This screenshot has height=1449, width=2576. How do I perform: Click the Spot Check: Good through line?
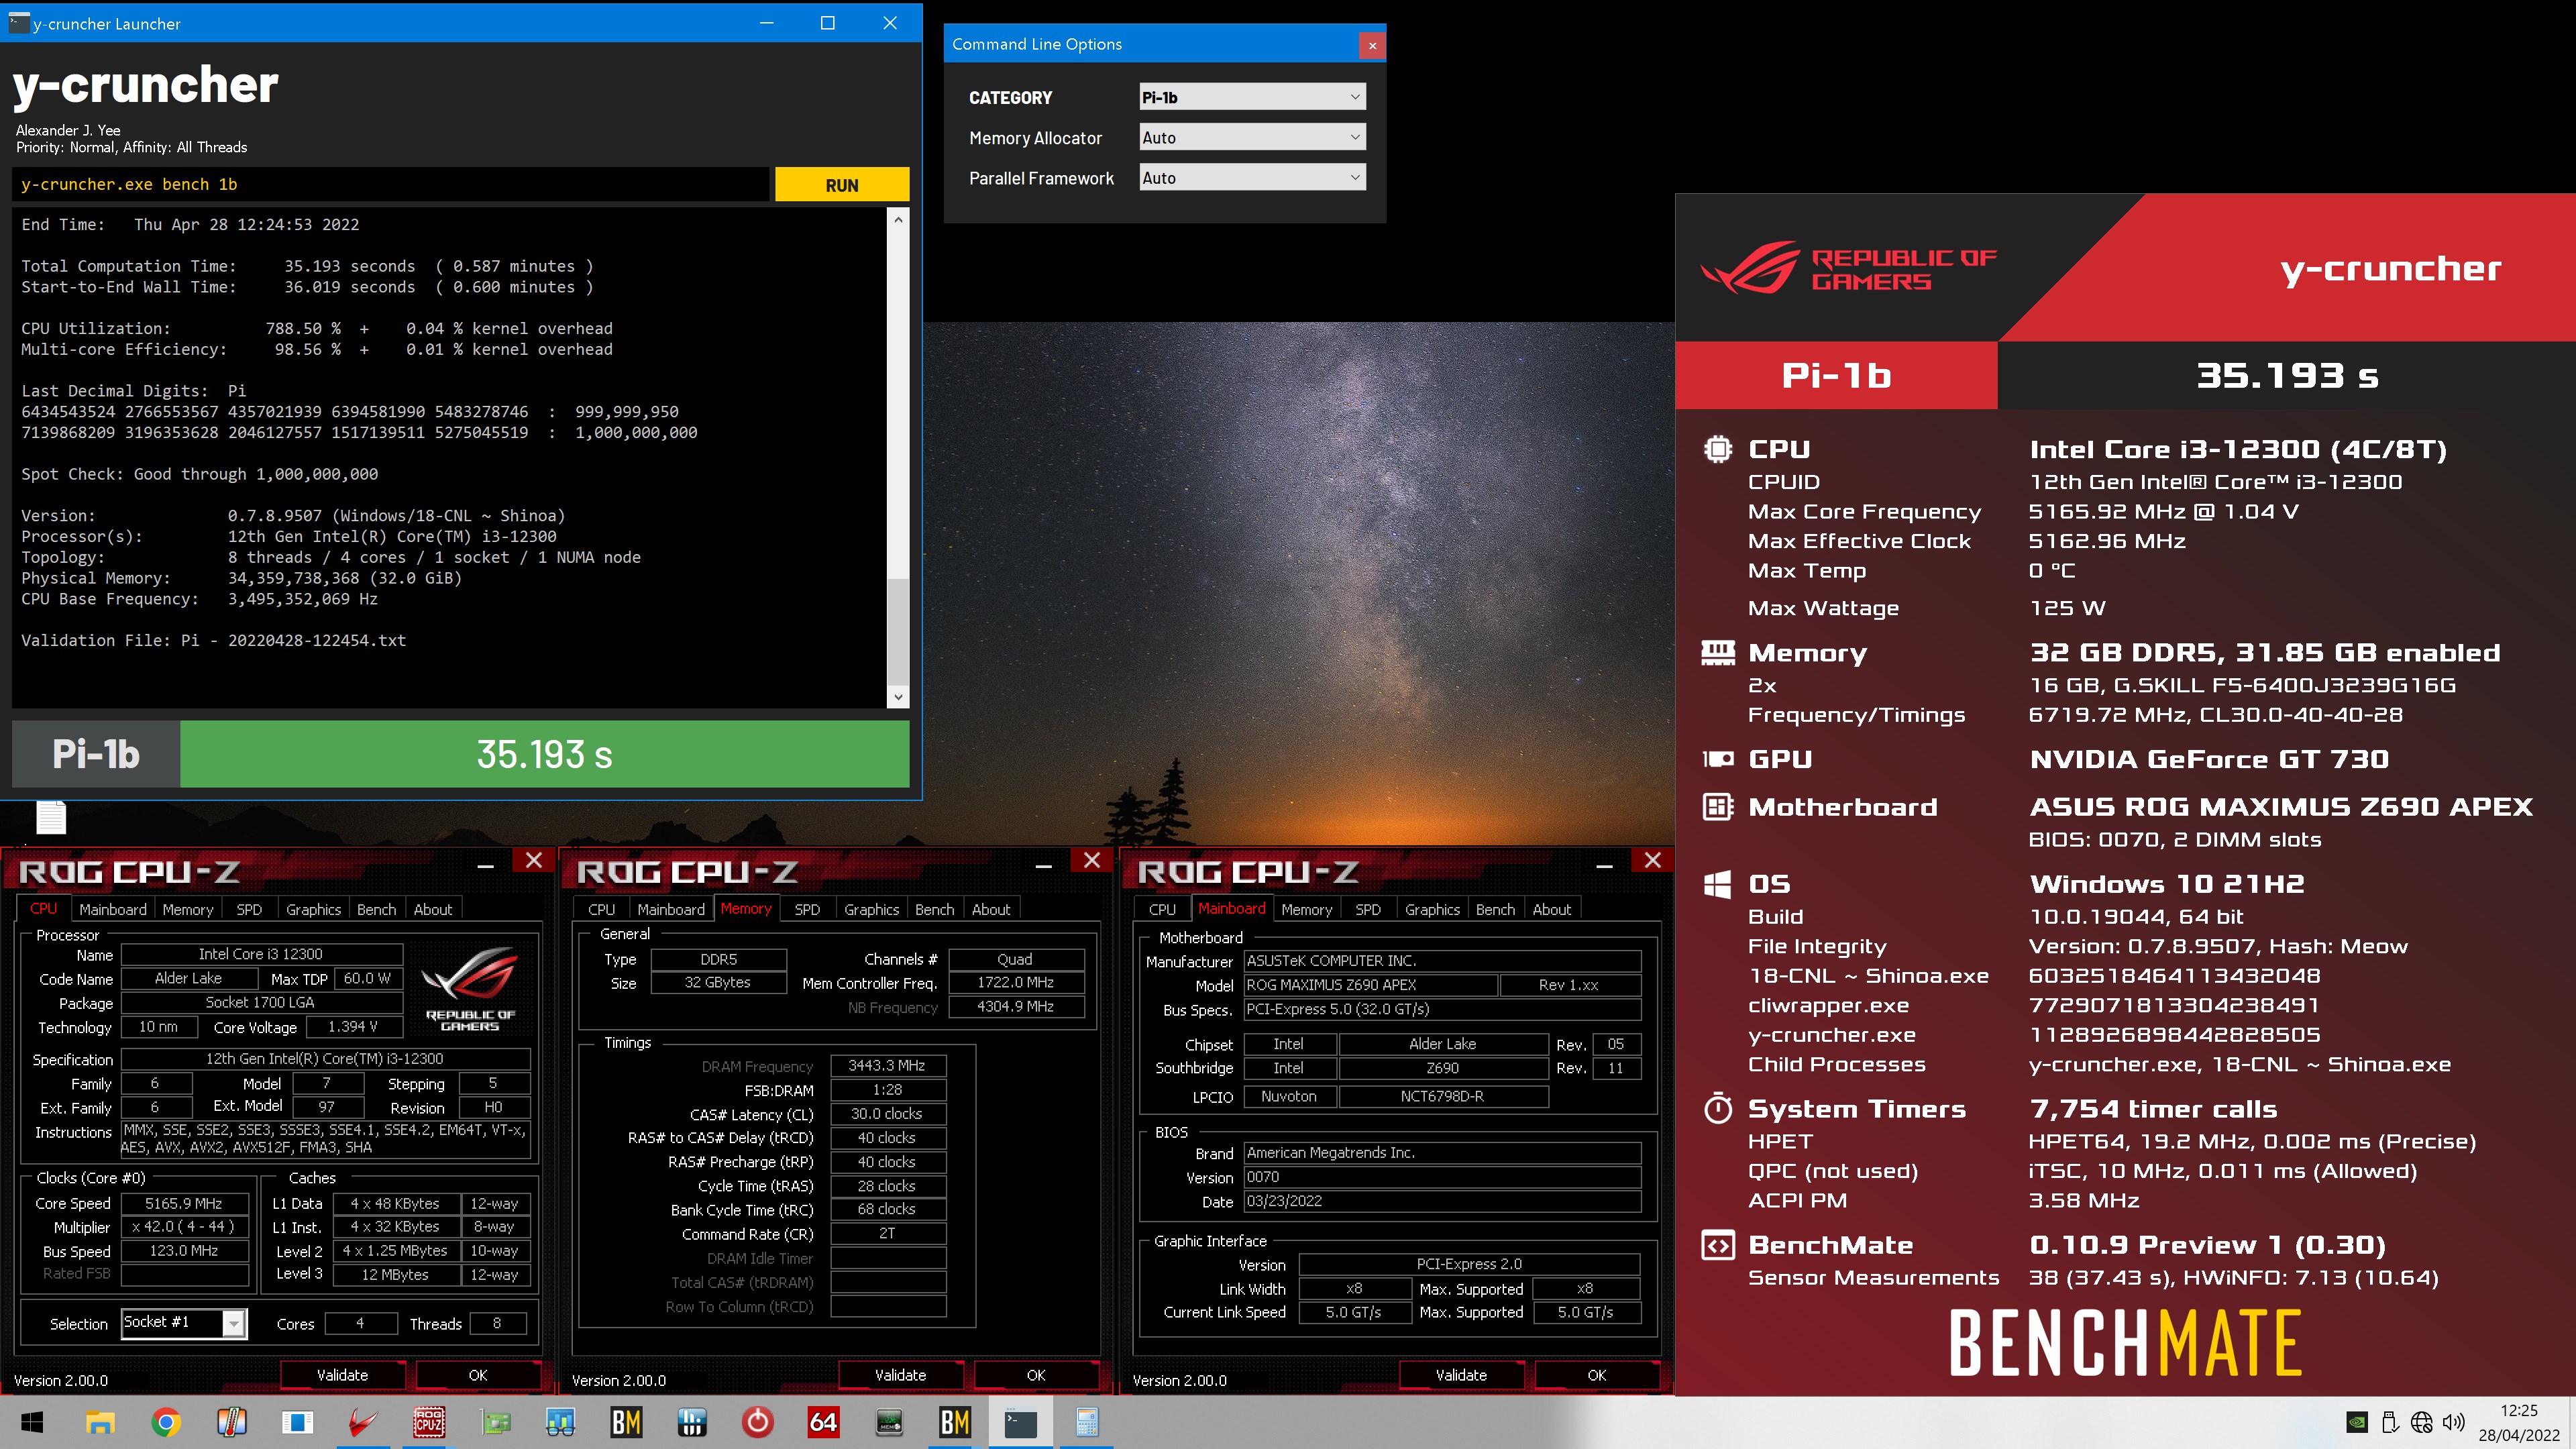pyautogui.click(x=200, y=474)
